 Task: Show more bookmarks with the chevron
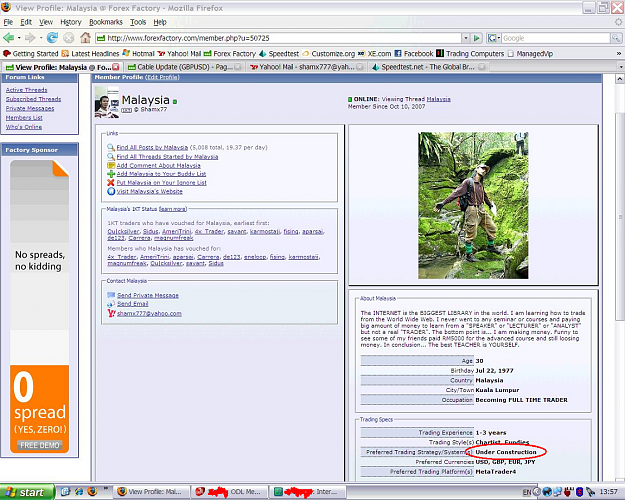(619, 53)
